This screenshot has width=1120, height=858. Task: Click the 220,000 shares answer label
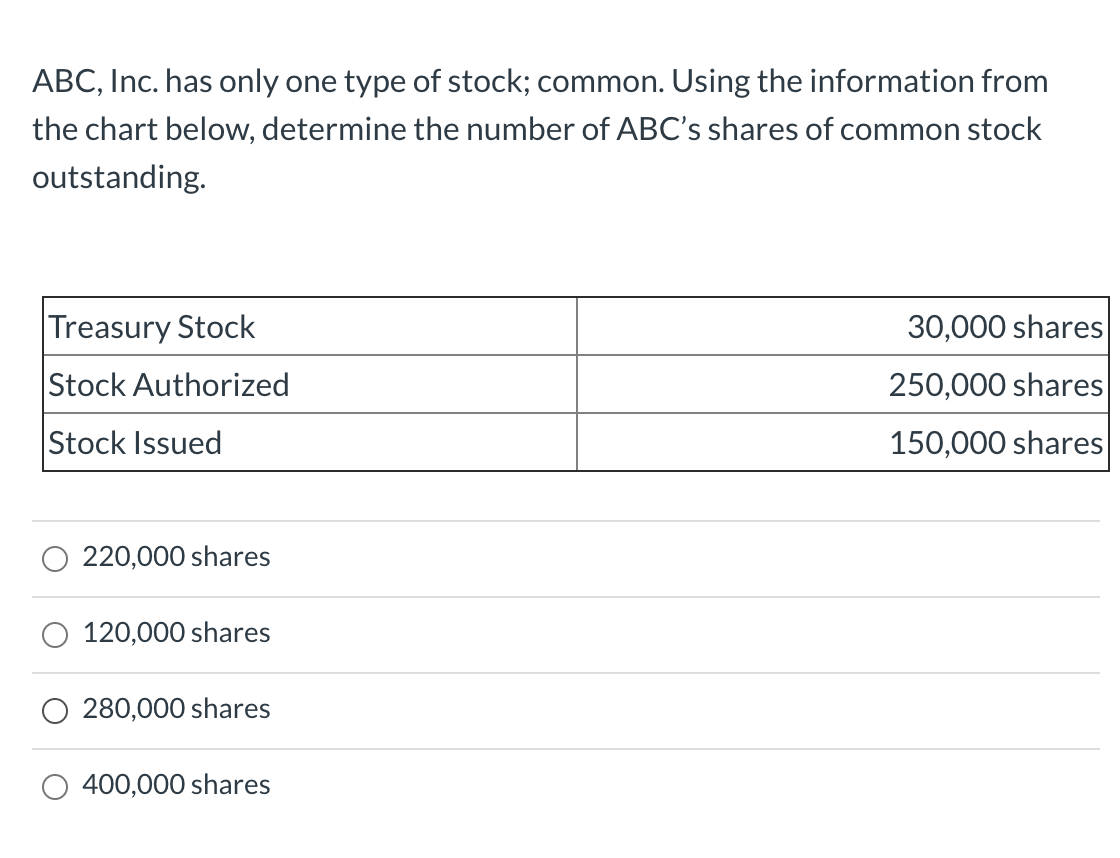[176, 557]
